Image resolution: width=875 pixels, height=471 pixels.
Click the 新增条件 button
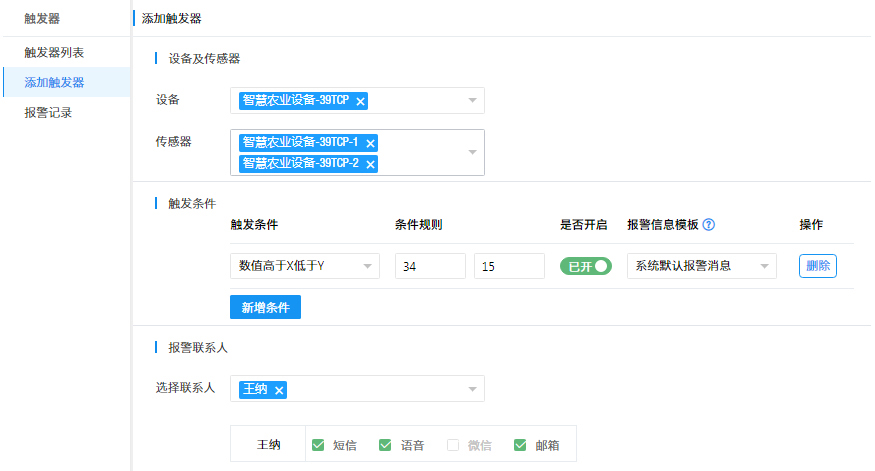point(265,307)
